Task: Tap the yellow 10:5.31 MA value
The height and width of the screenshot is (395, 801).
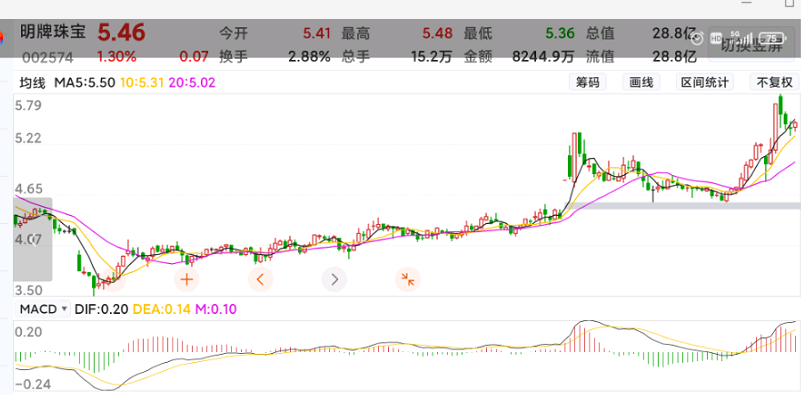Action: pyautogui.click(x=142, y=83)
